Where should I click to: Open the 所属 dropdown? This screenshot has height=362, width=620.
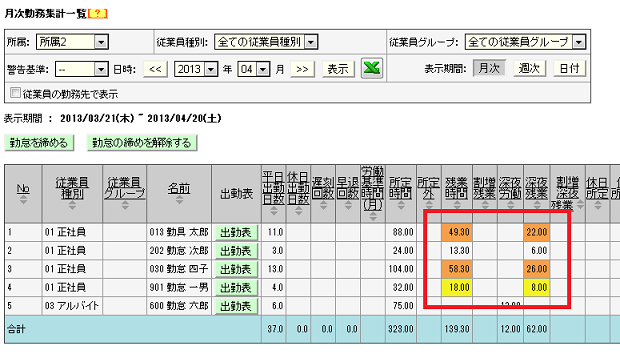[x=72, y=42]
